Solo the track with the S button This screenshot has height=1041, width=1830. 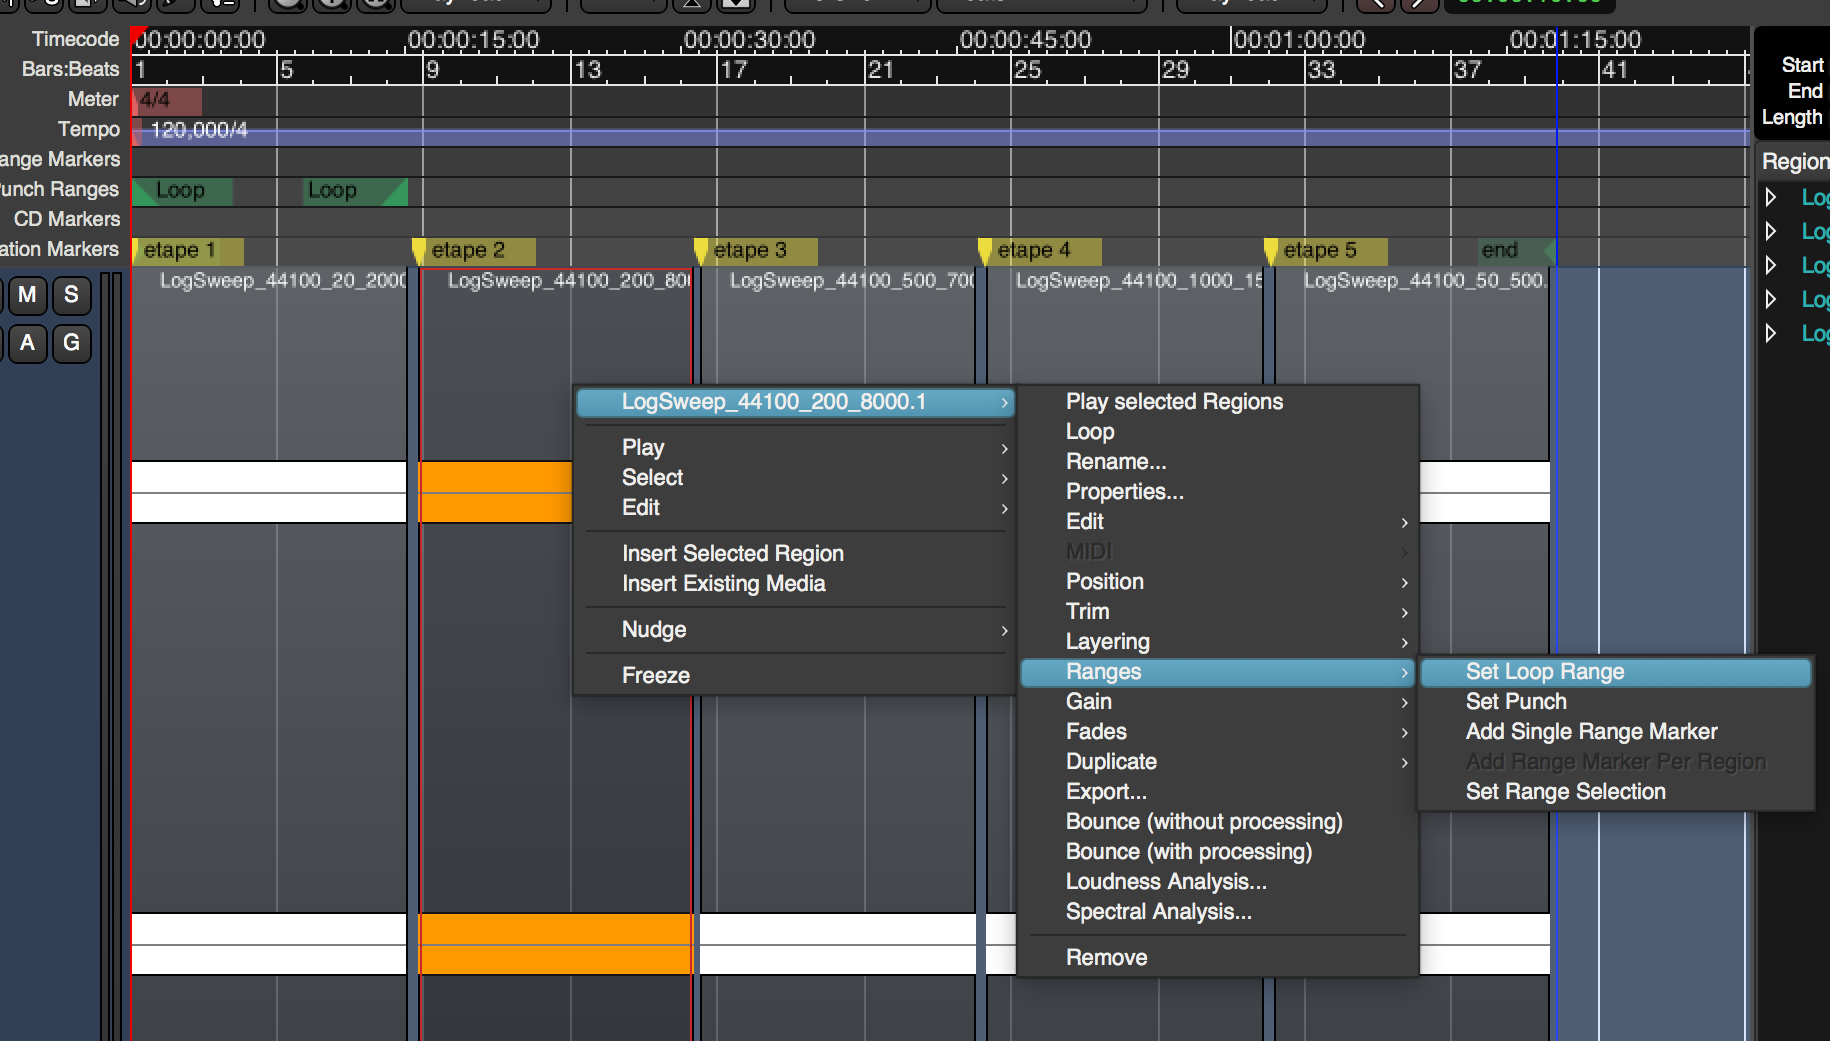point(71,295)
